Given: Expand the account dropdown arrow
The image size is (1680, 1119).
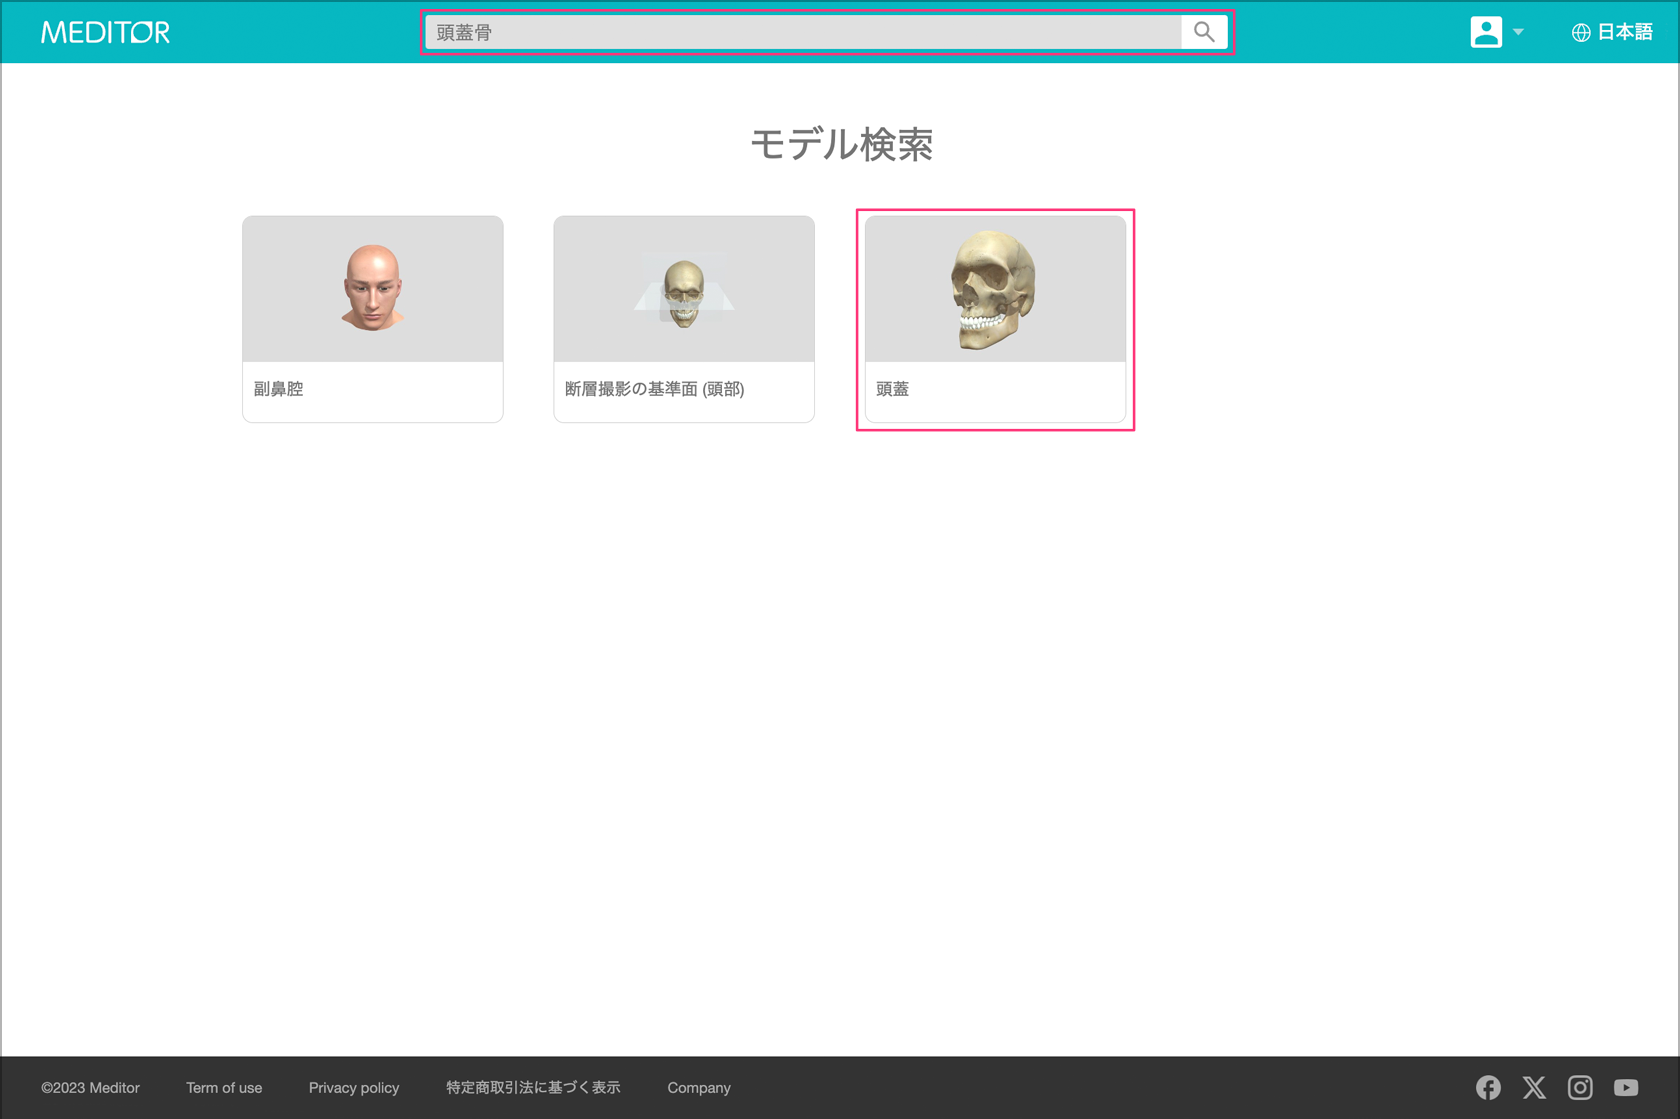Looking at the screenshot, I should pos(1518,32).
